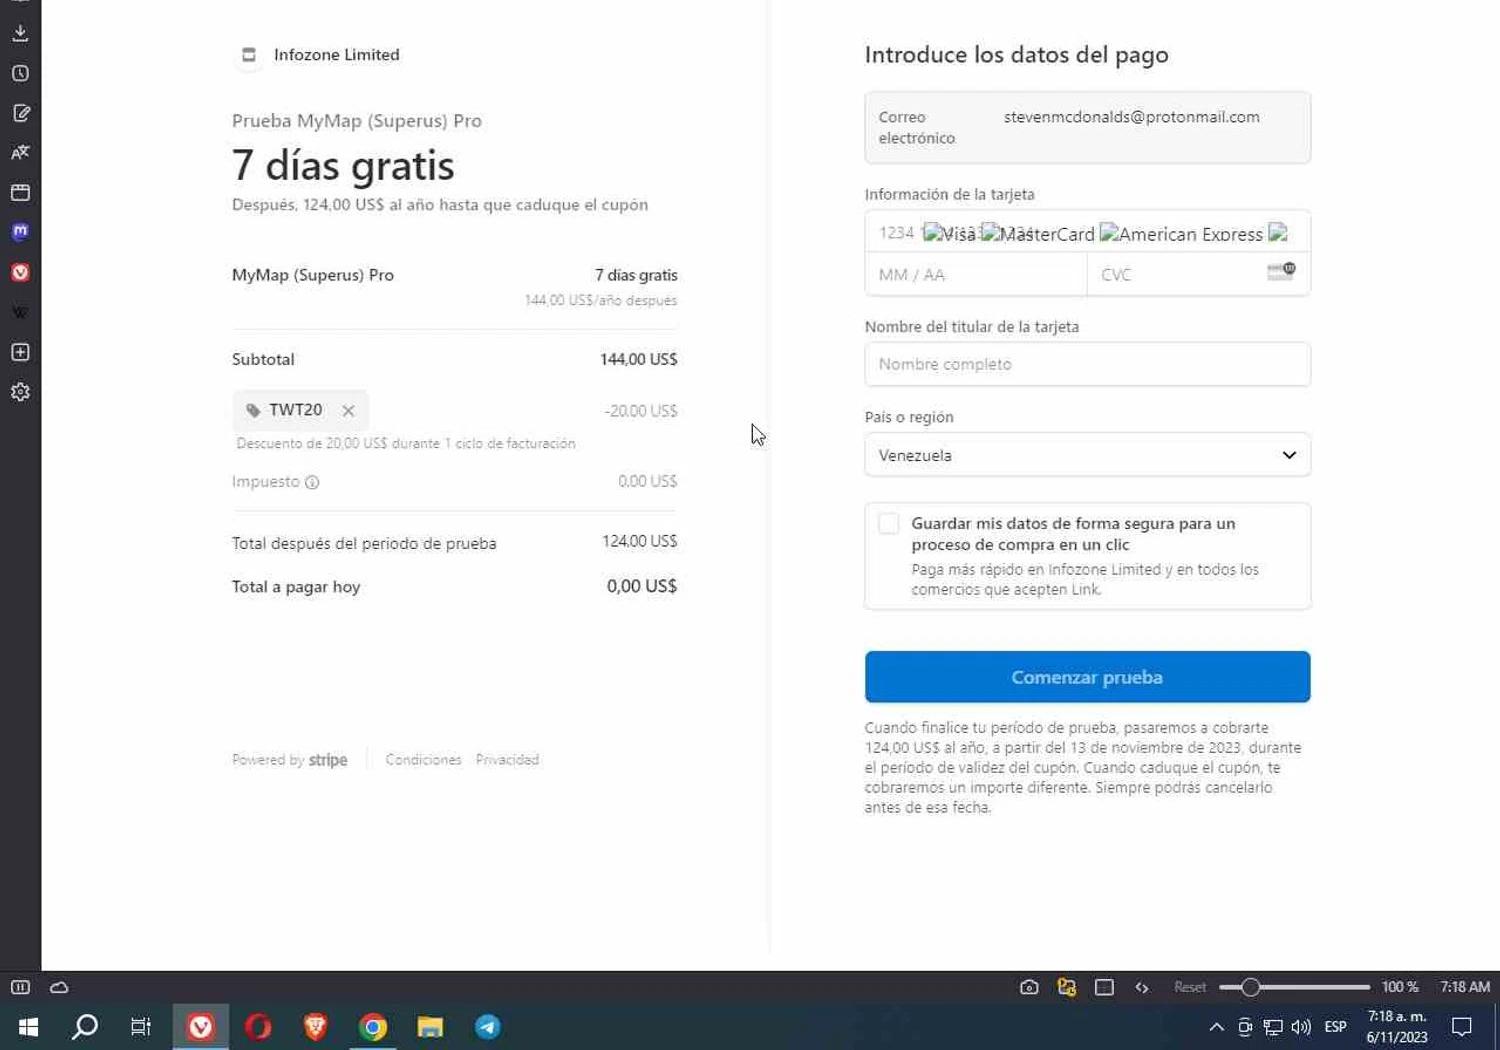The height and width of the screenshot is (1050, 1500).
Task: Click the 0,00 US$ total today
Action: point(642,586)
